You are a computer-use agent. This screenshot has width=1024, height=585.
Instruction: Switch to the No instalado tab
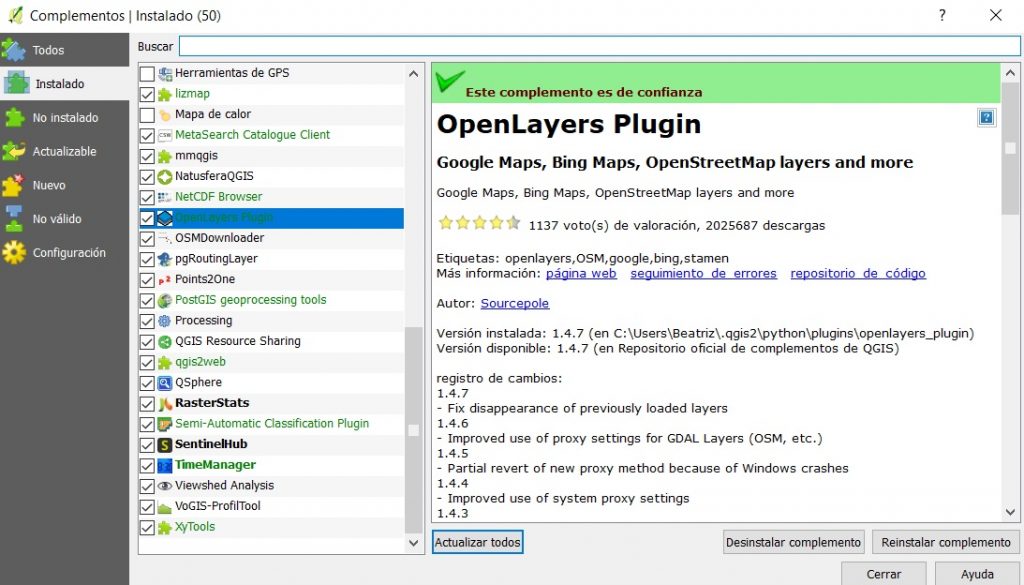coord(64,118)
